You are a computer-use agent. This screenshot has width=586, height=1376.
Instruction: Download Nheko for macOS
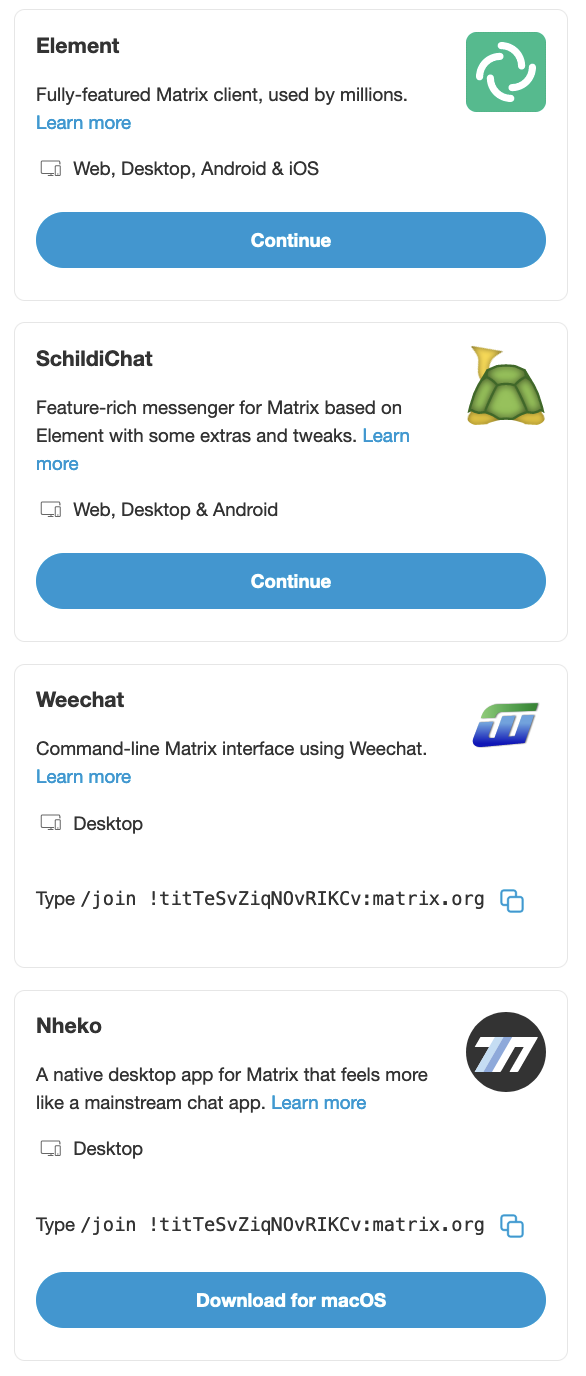[291, 1300]
